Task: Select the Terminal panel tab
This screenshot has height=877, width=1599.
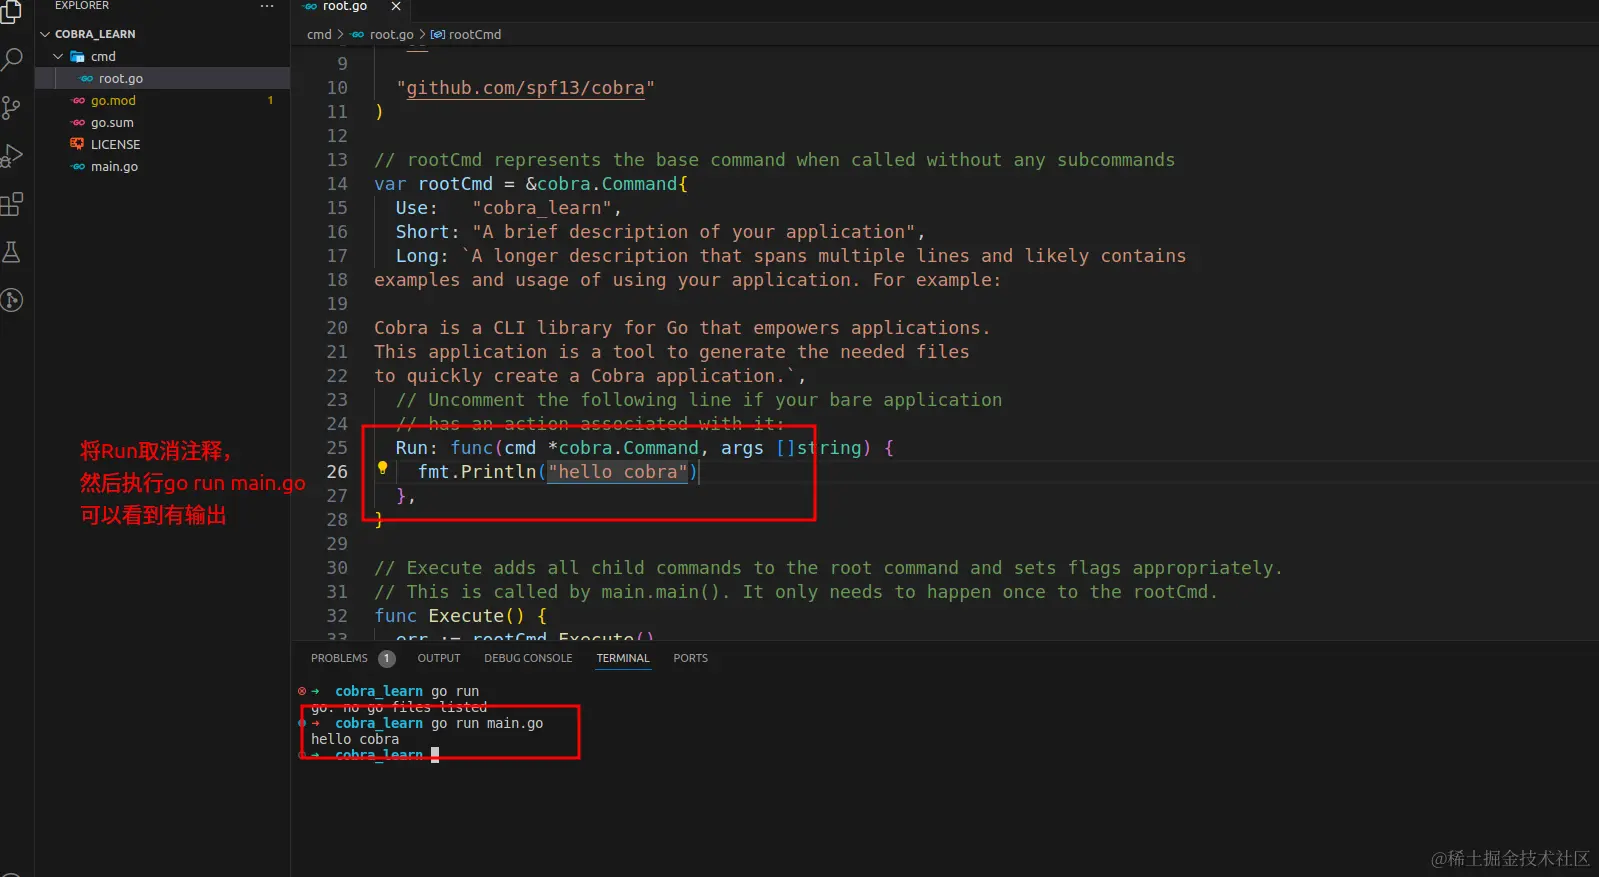Action: tap(623, 658)
